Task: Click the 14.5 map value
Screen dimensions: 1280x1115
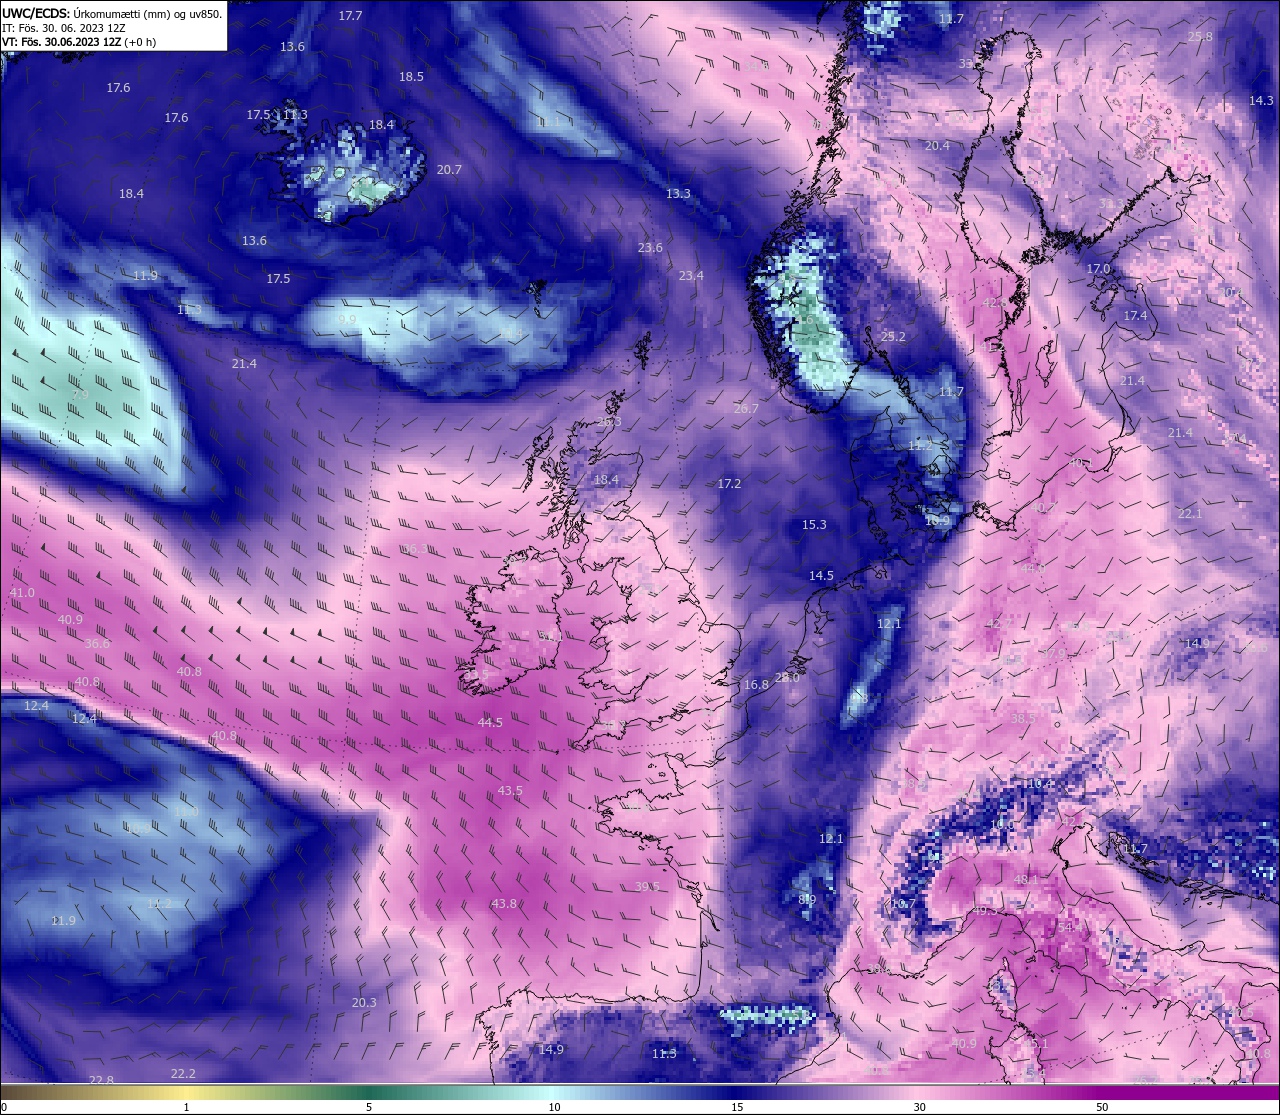Action: (x=821, y=576)
